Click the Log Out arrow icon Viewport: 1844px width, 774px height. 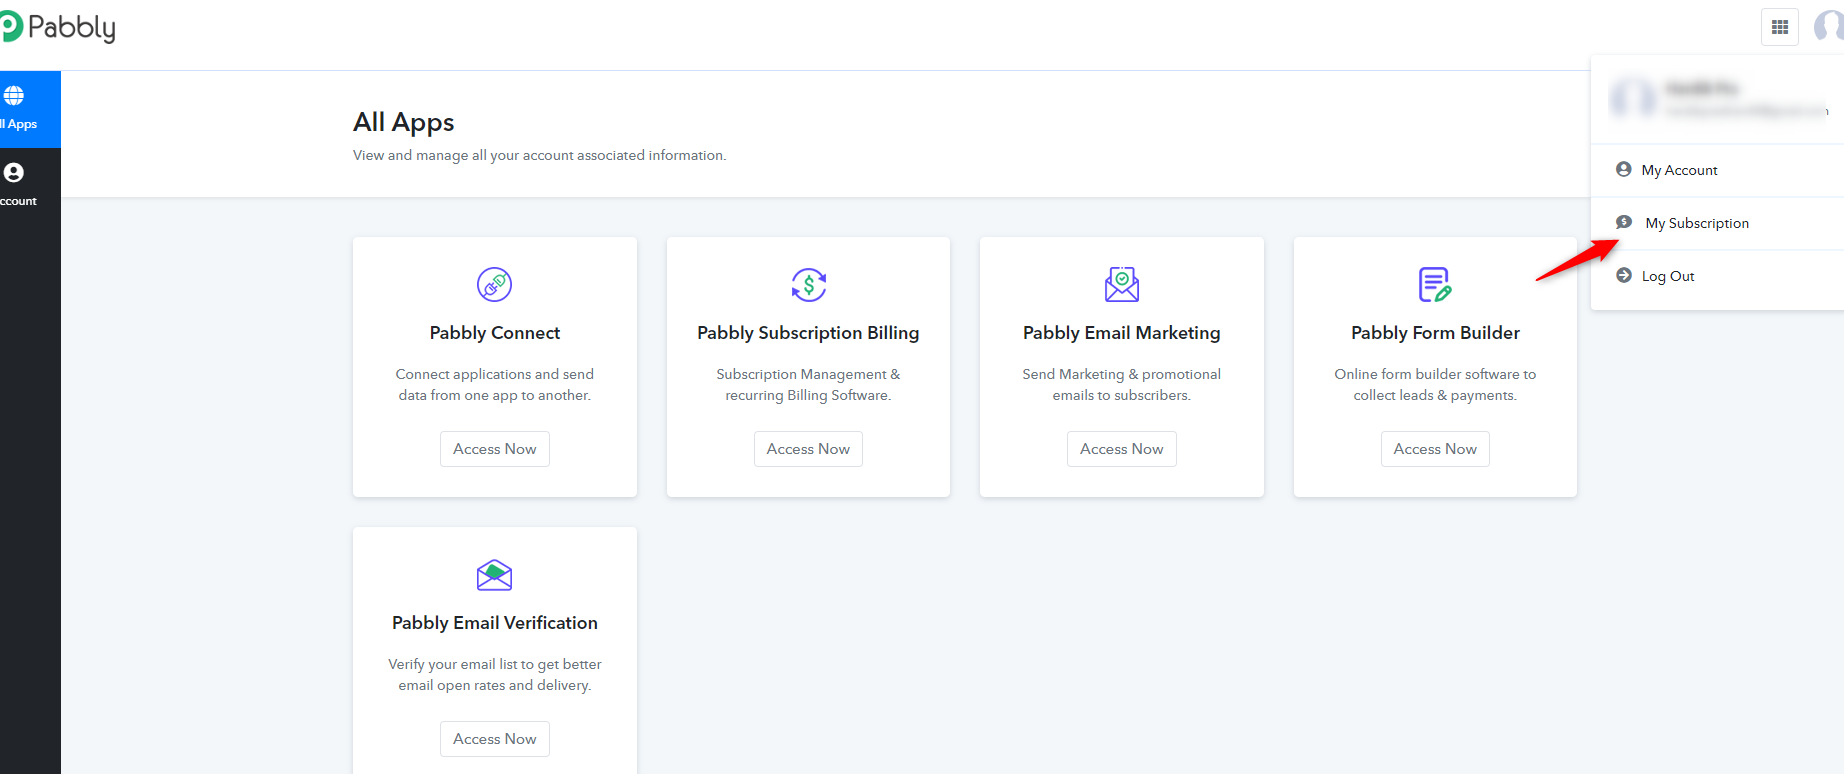point(1624,275)
